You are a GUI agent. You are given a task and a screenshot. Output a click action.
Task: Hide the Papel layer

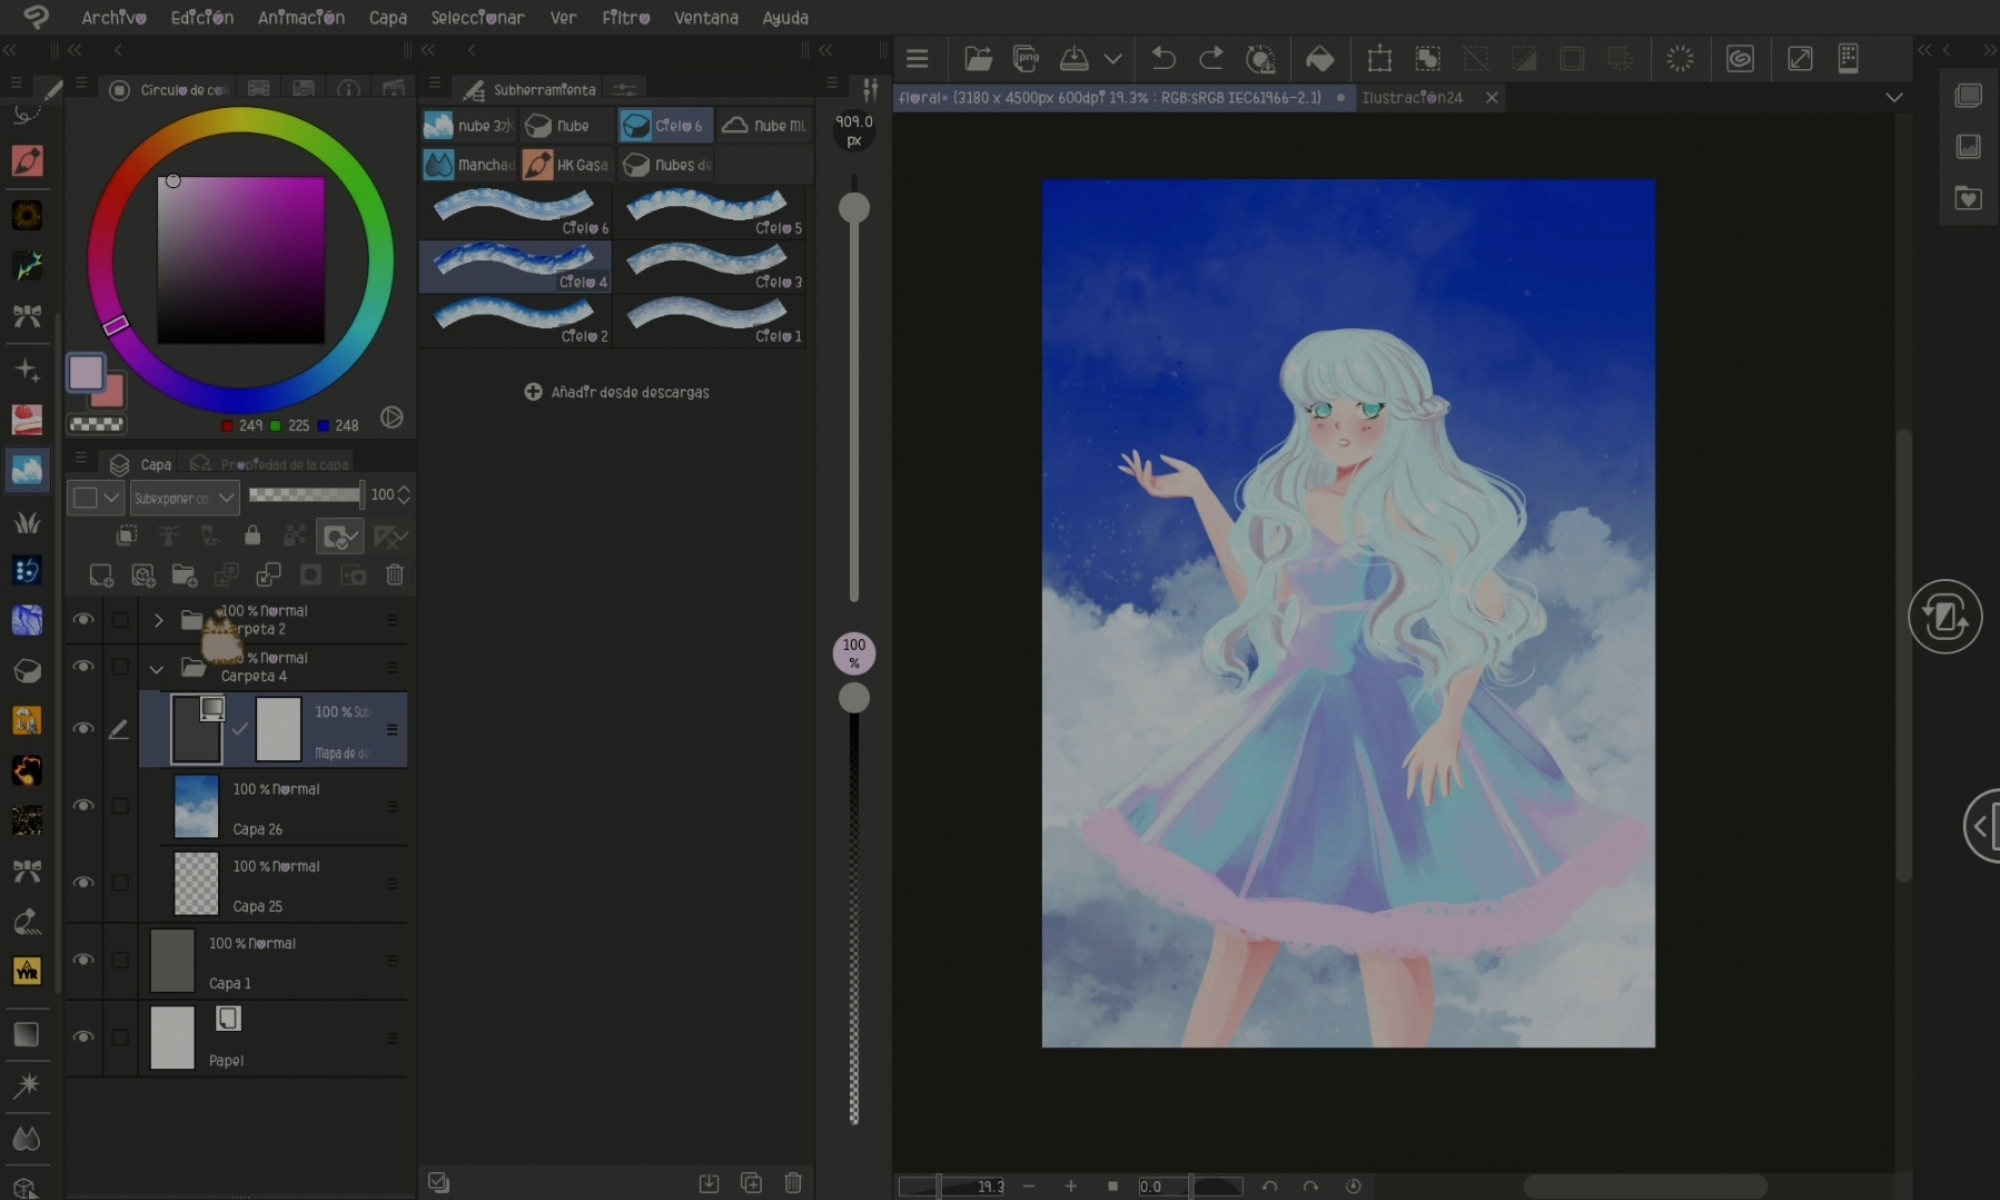point(84,1036)
